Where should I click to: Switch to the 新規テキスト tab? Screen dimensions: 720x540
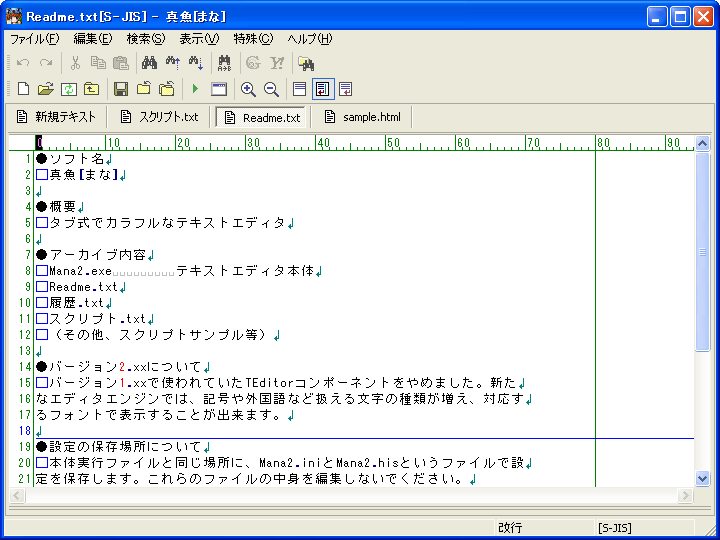56,117
